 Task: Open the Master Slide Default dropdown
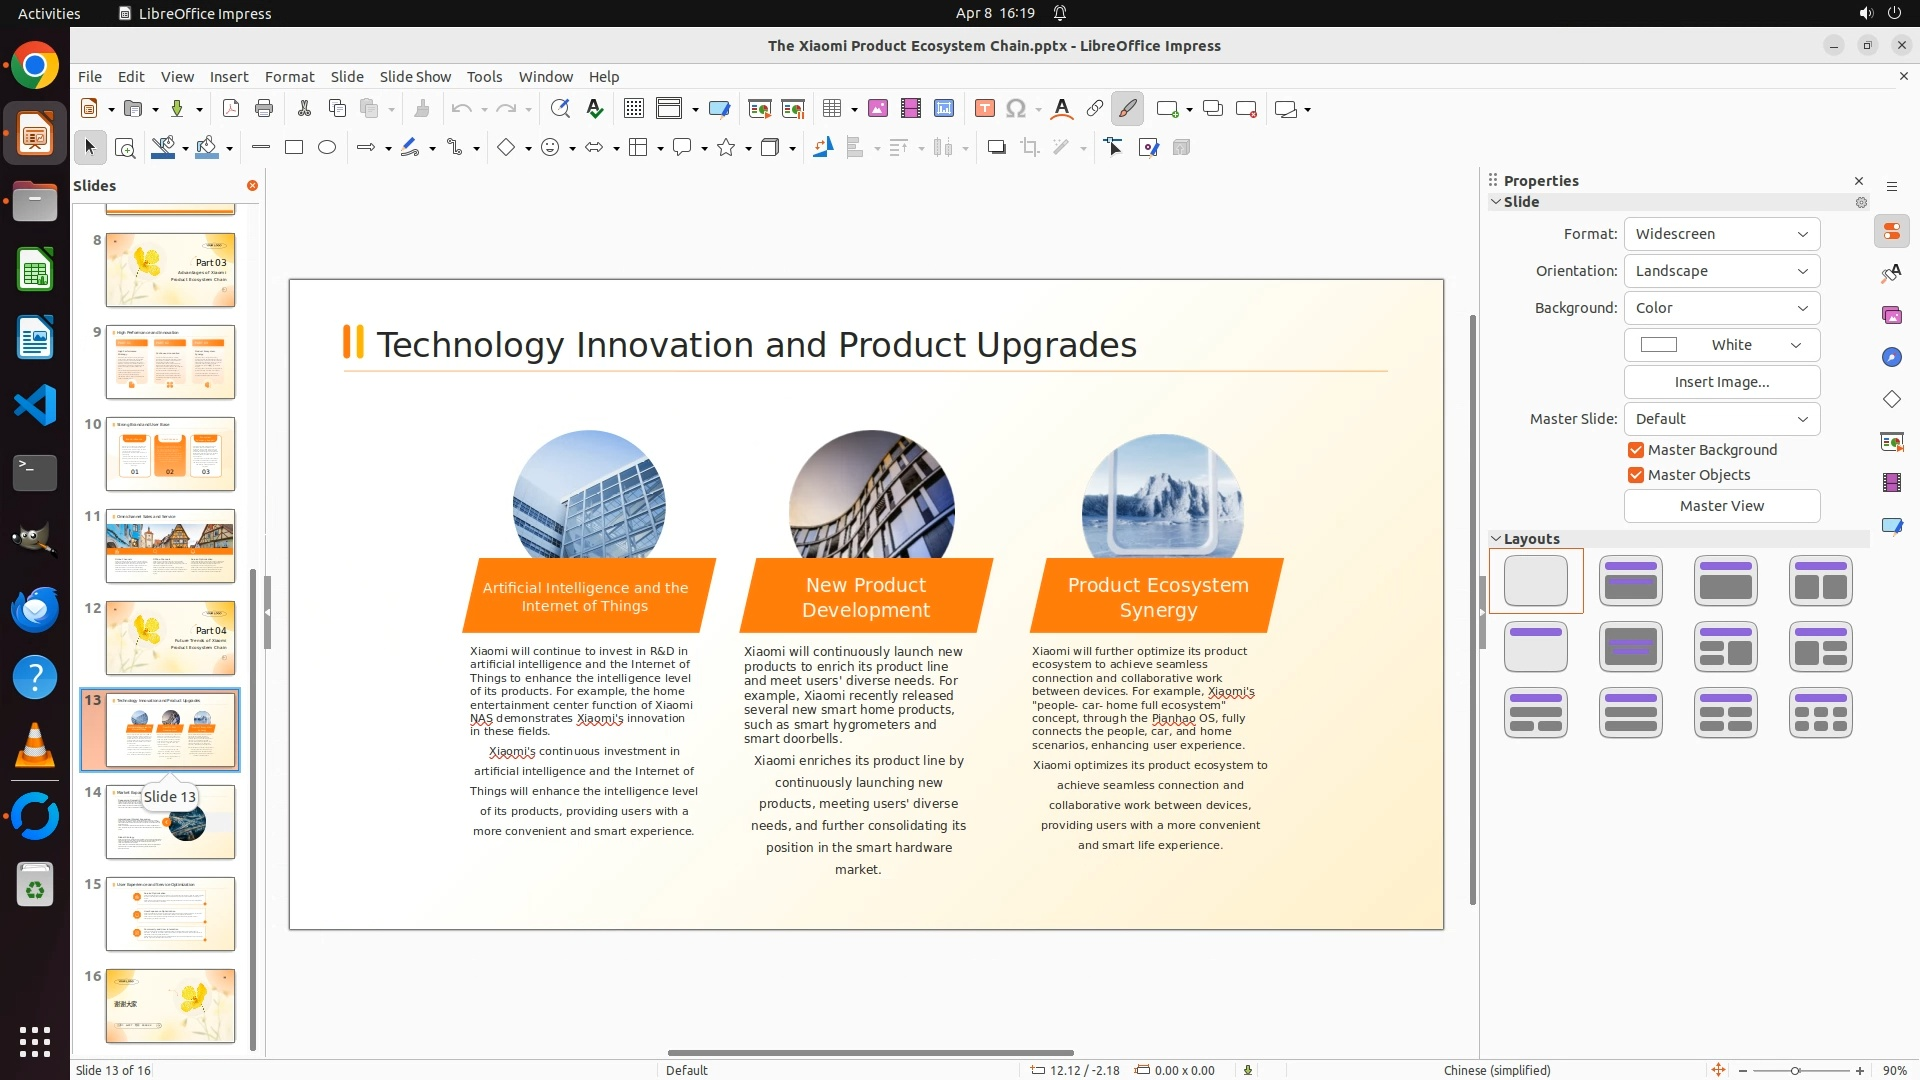1721,419
